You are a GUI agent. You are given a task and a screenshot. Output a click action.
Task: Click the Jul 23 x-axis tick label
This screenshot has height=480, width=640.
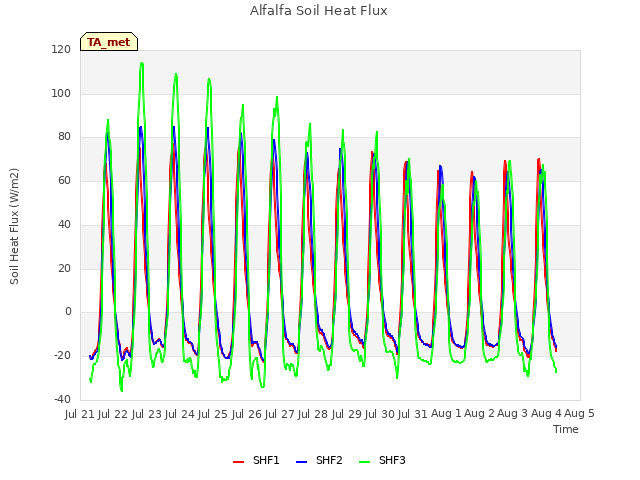pyautogui.click(x=147, y=414)
